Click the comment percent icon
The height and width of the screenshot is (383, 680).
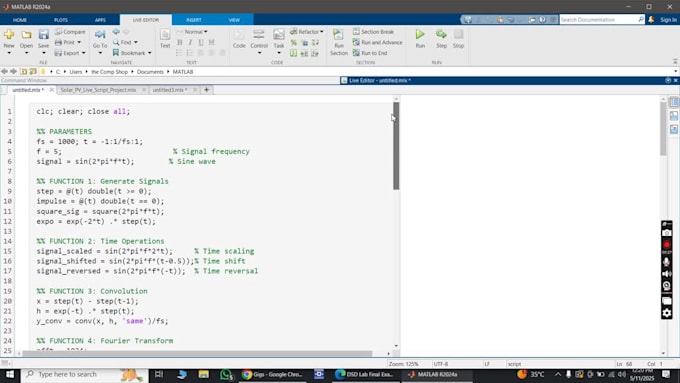click(294, 43)
